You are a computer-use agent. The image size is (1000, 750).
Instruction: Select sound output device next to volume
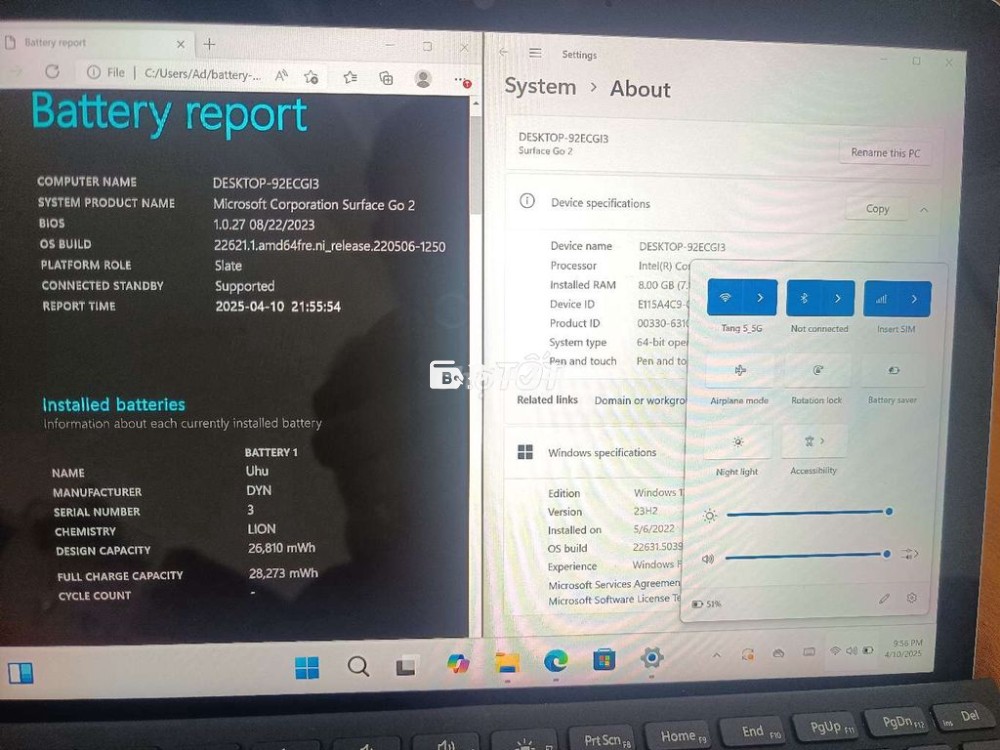[909, 554]
